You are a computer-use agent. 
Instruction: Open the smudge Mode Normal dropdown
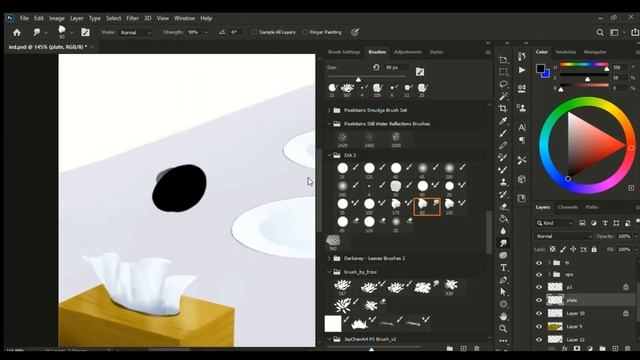point(136,33)
